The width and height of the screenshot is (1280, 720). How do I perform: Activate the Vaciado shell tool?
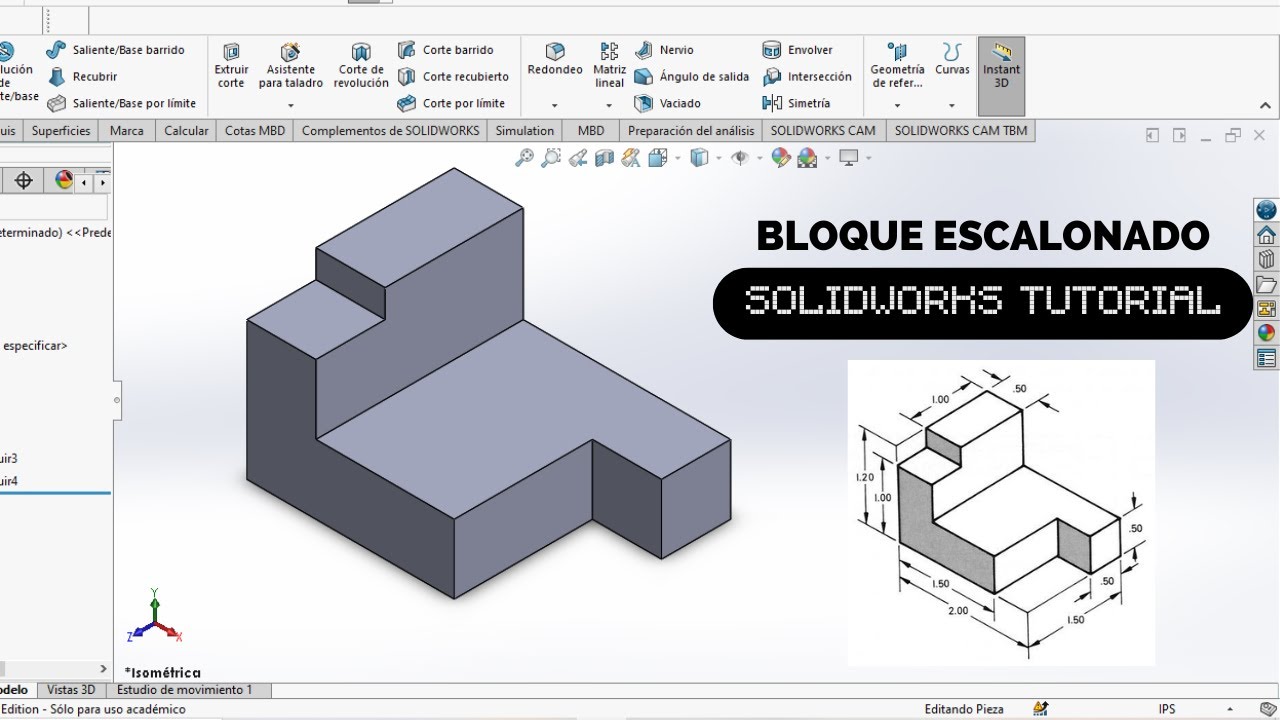tap(668, 103)
